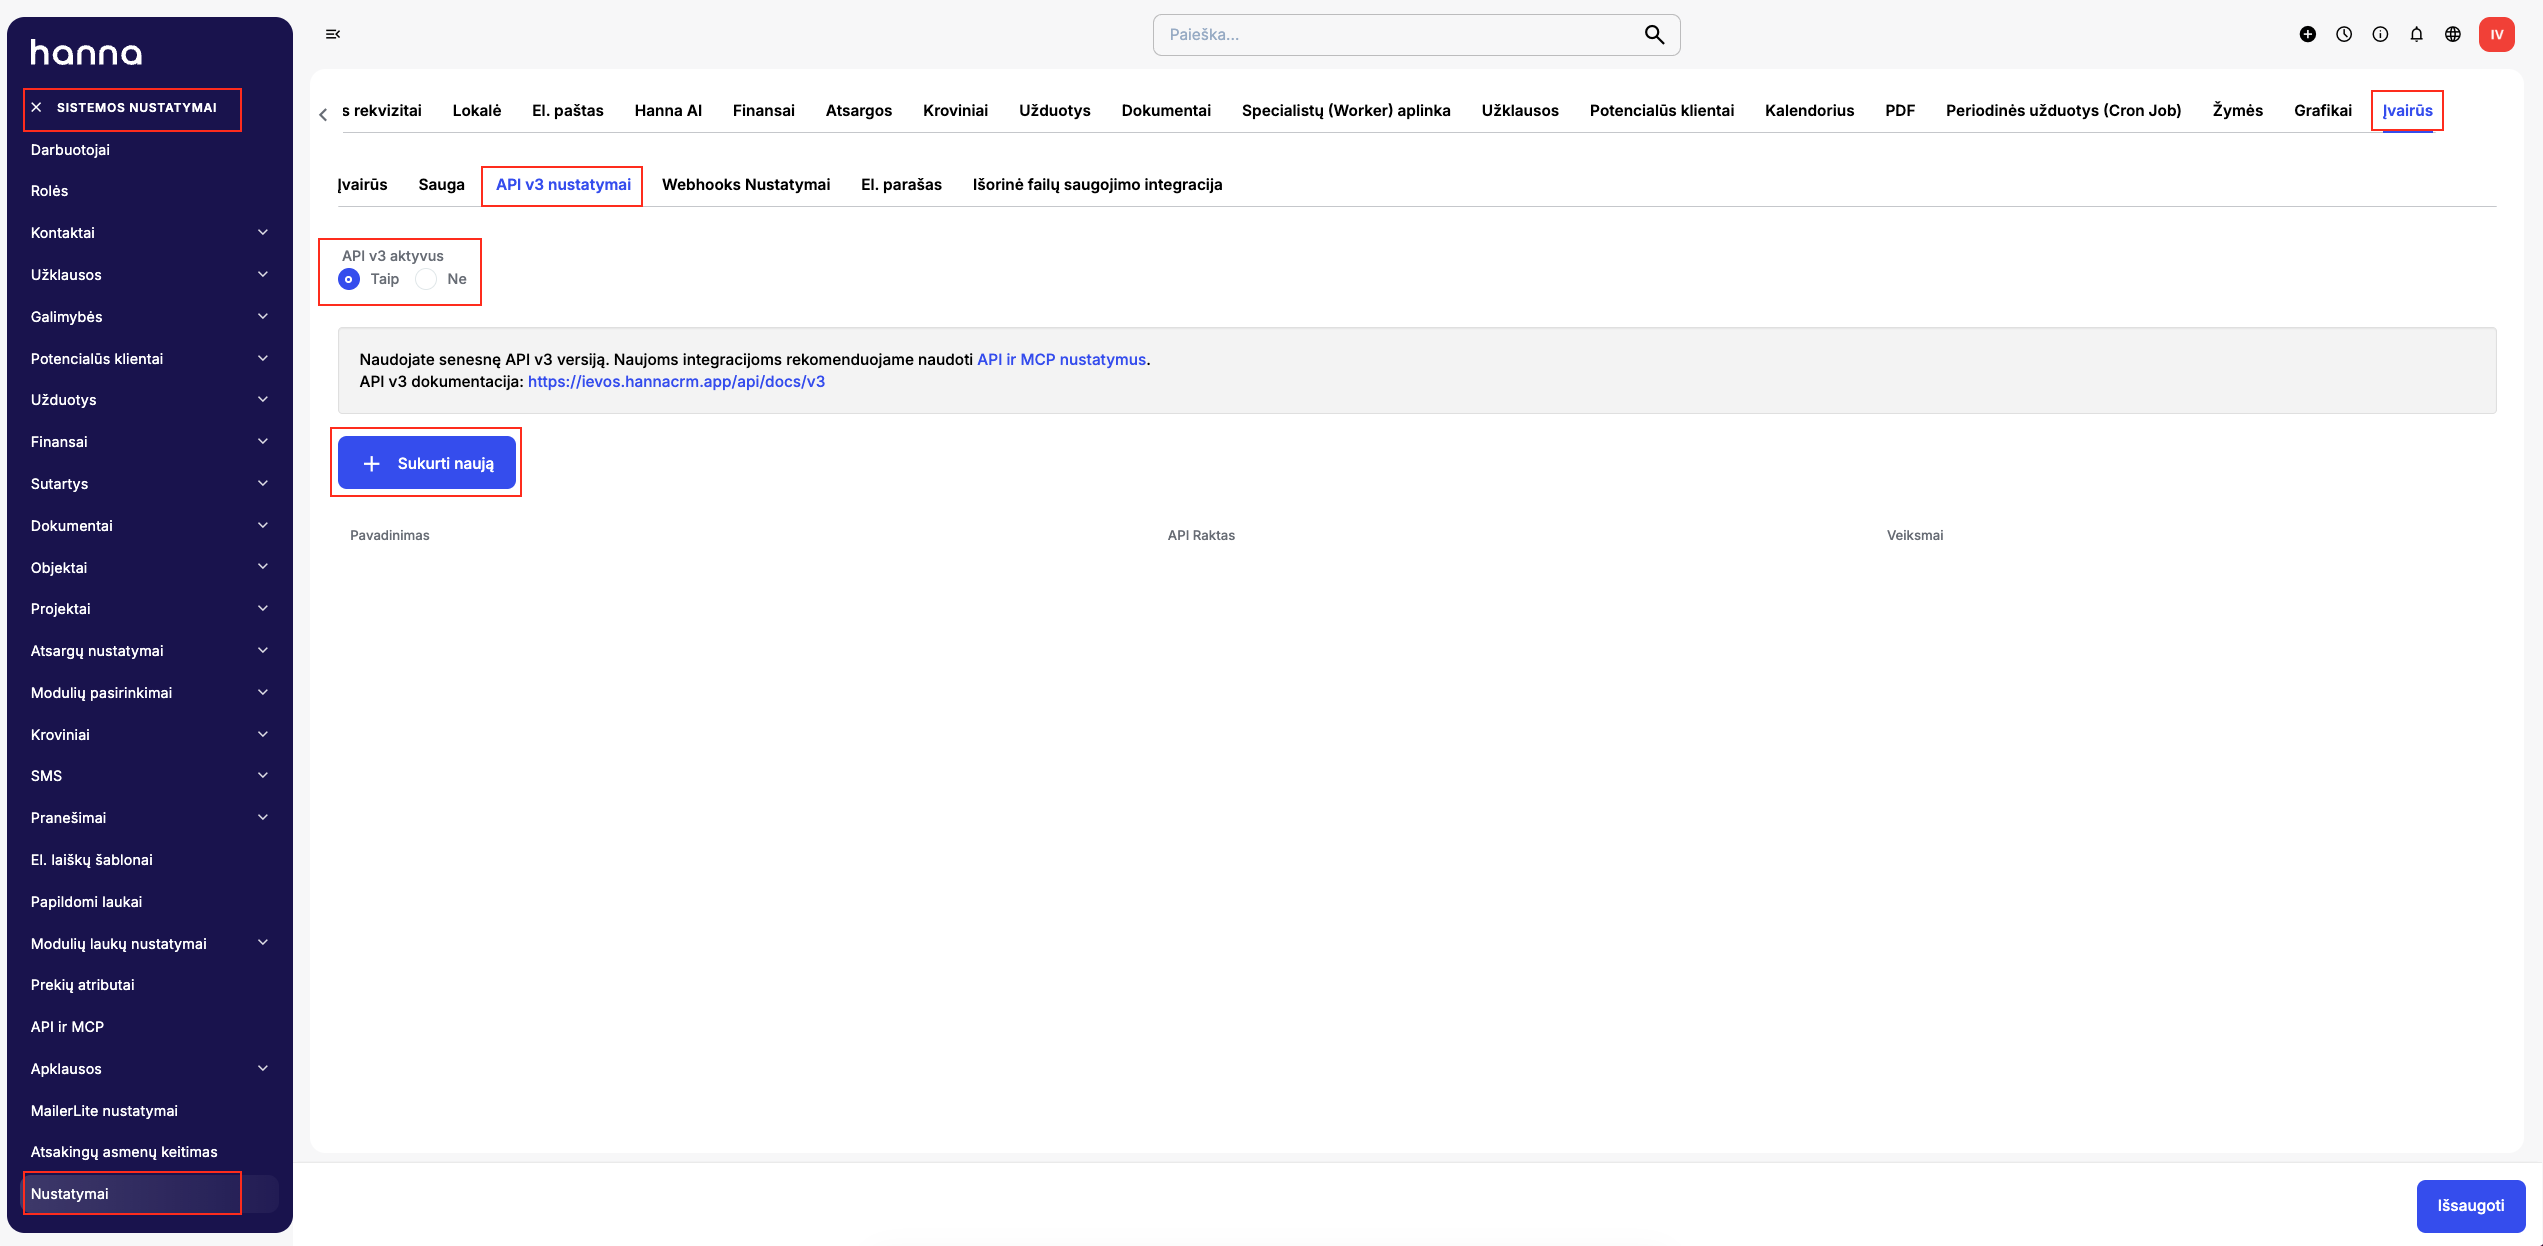Open the language globe icon
2543x1246 pixels.
pos(2452,34)
